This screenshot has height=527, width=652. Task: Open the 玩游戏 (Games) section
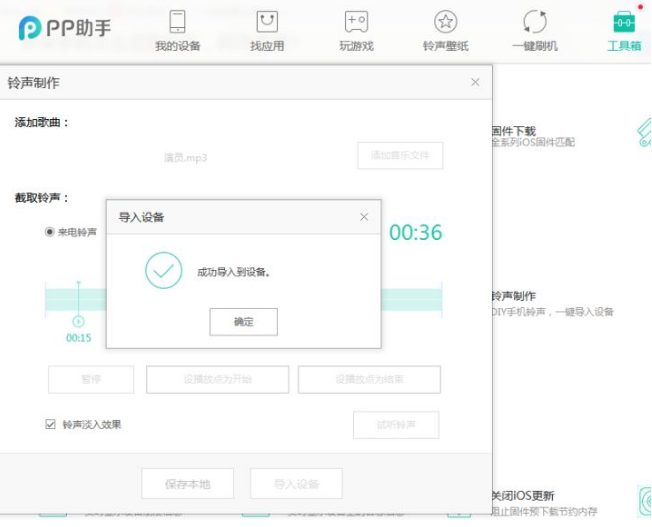click(356, 30)
